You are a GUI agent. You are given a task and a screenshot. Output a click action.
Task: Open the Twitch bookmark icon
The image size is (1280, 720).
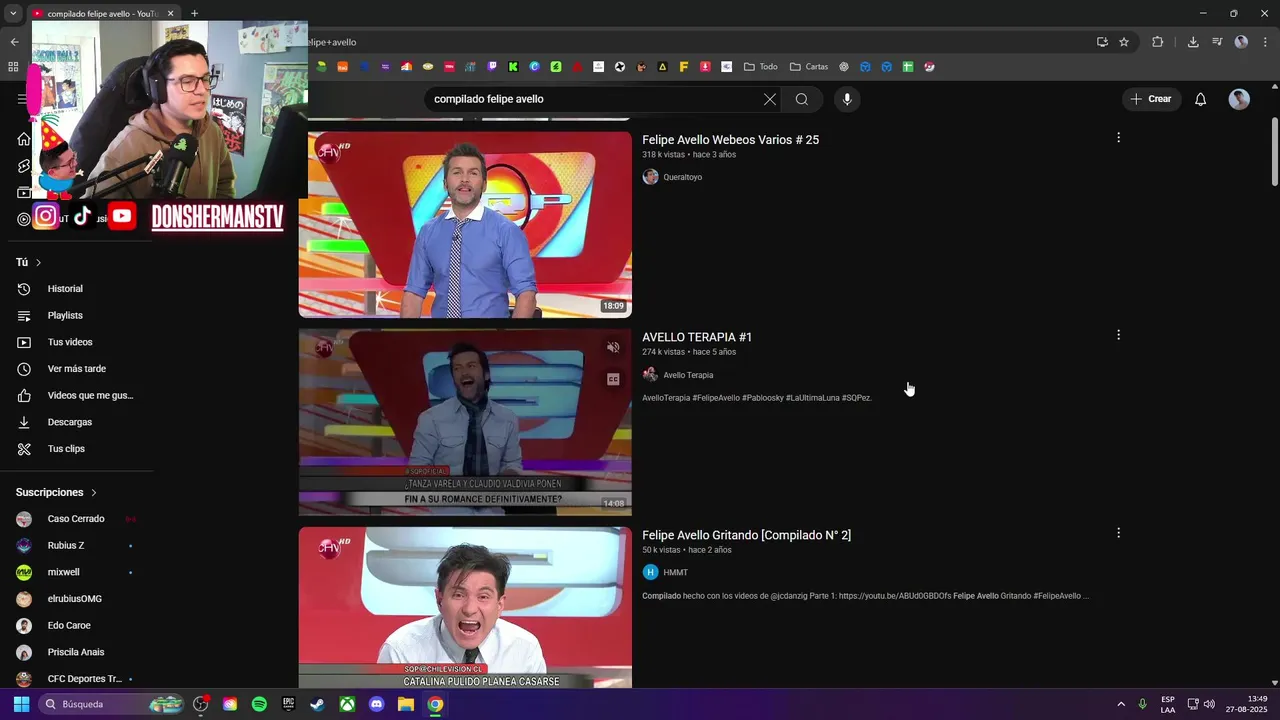click(492, 67)
